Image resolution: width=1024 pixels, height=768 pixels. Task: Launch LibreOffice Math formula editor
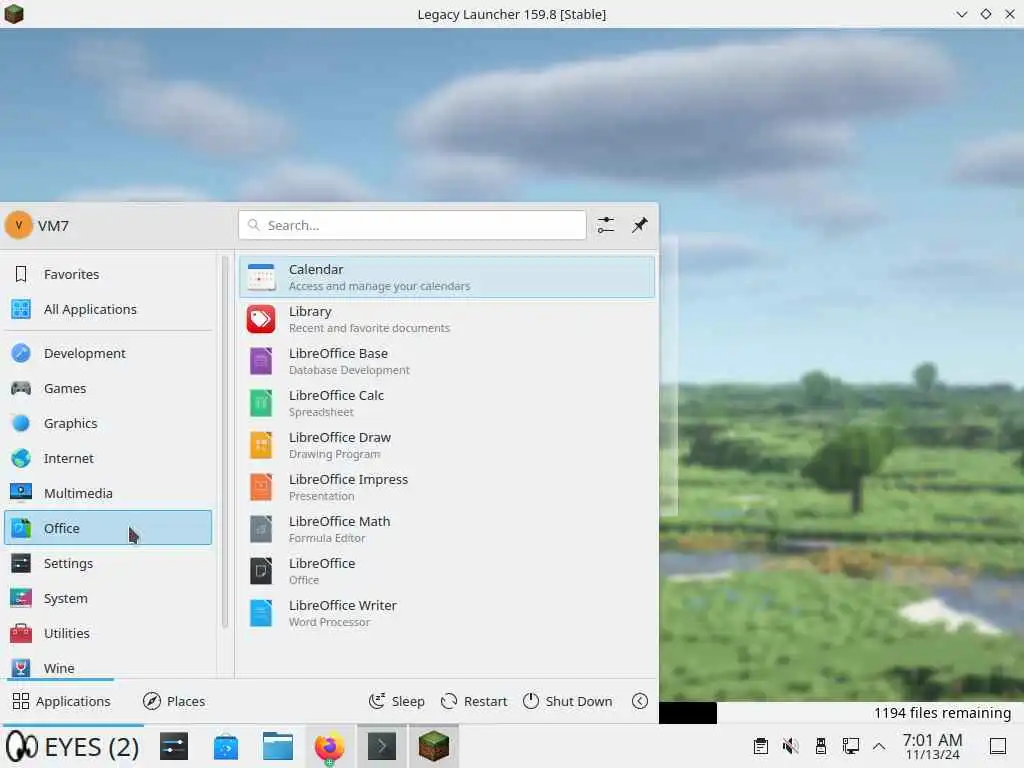(x=447, y=529)
